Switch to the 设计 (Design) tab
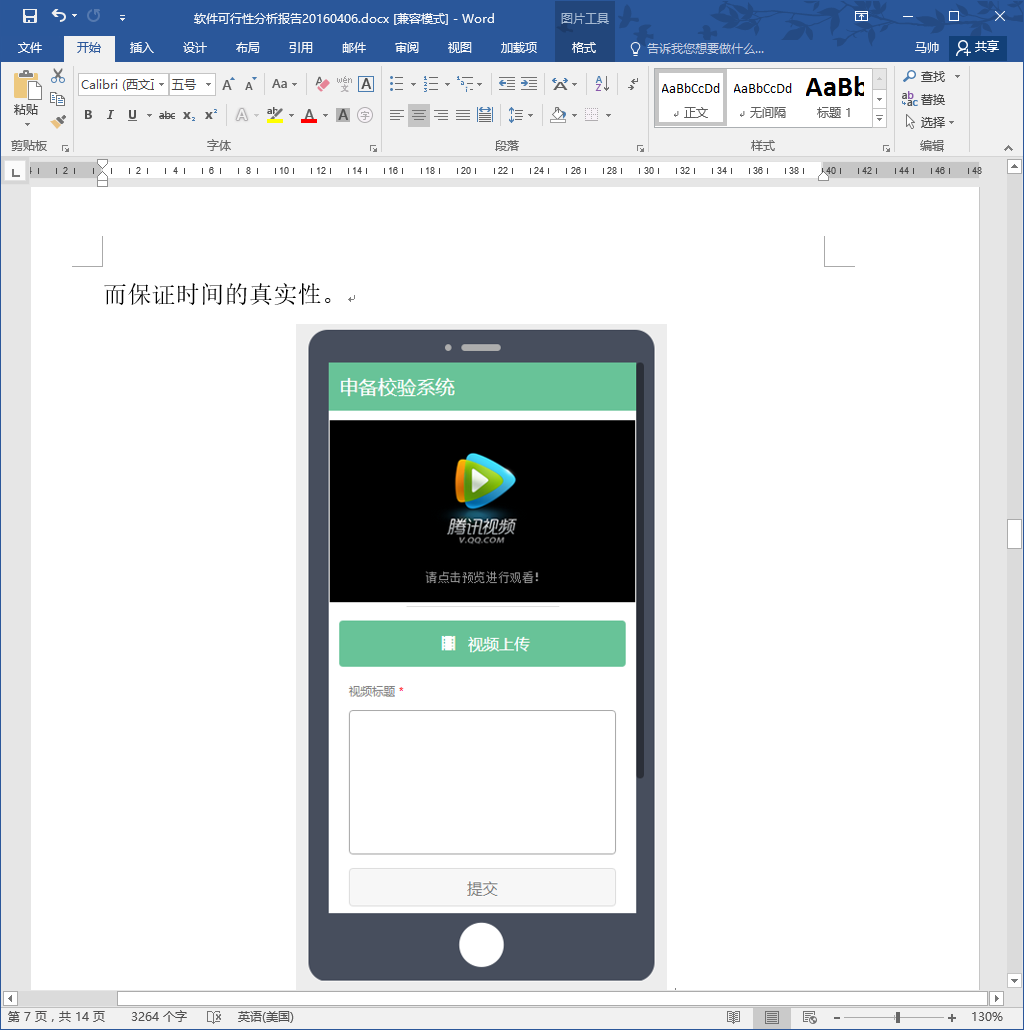1024x1030 pixels. [194, 48]
